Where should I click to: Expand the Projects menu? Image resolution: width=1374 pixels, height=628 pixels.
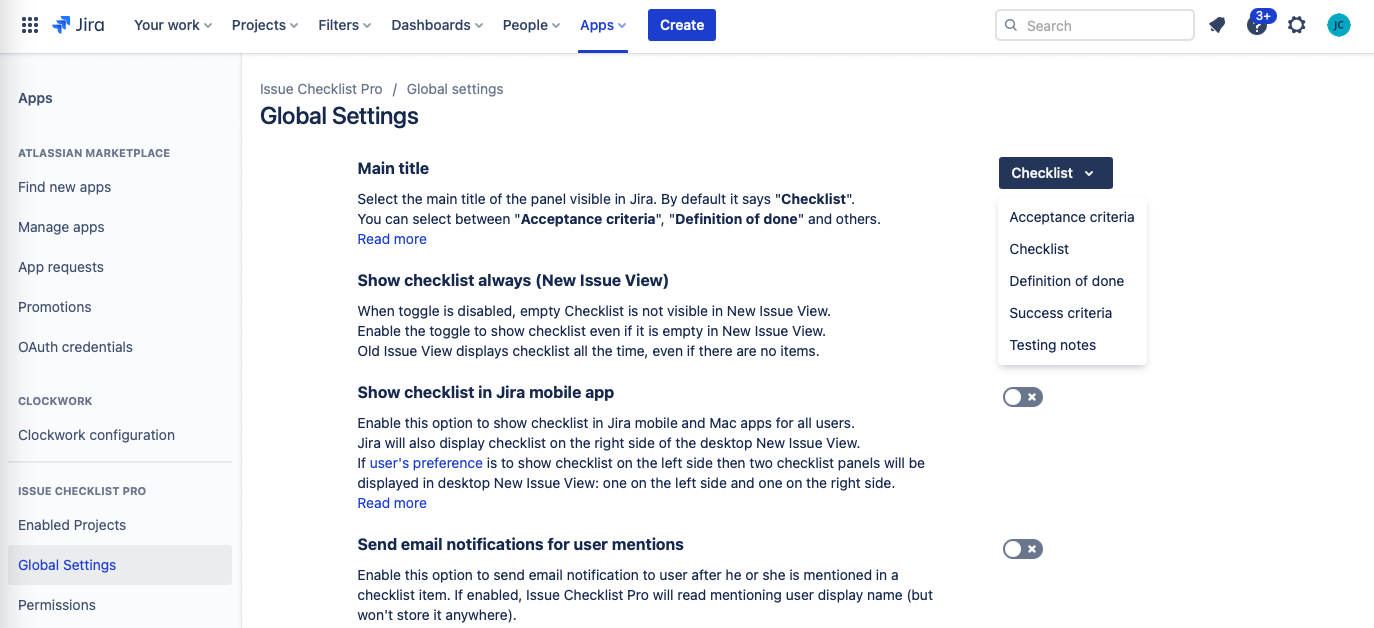(265, 25)
